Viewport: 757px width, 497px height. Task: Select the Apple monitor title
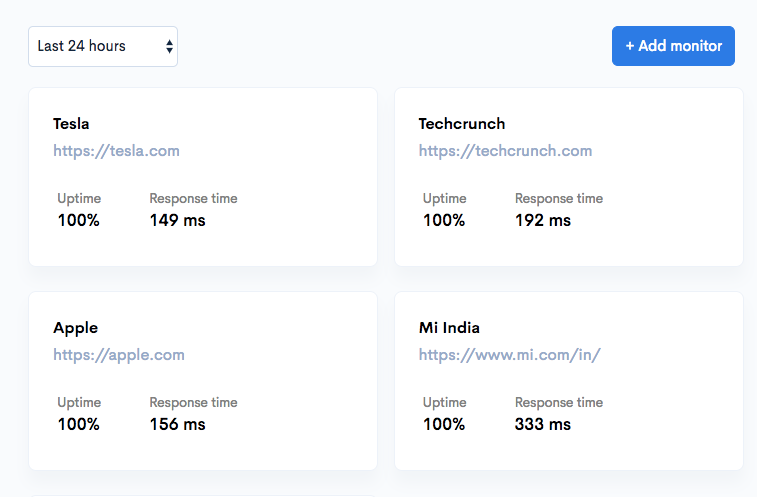point(75,328)
